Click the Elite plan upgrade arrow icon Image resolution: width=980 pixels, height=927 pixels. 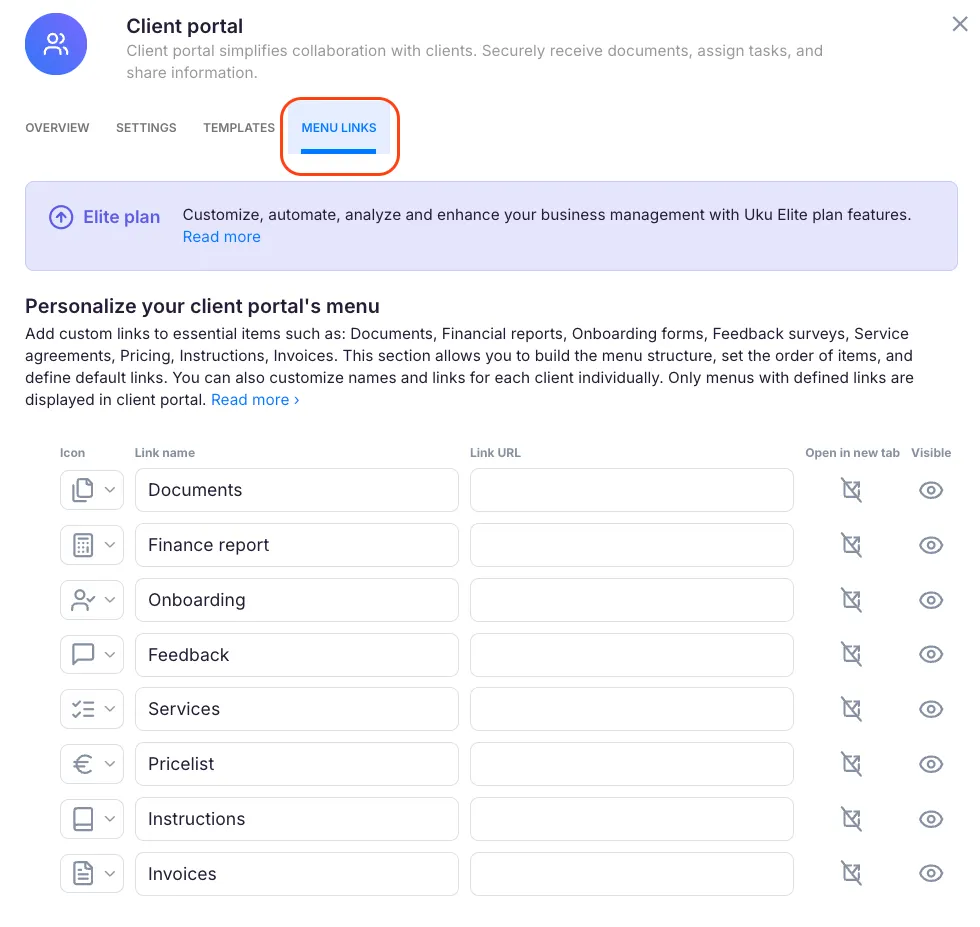(x=61, y=217)
